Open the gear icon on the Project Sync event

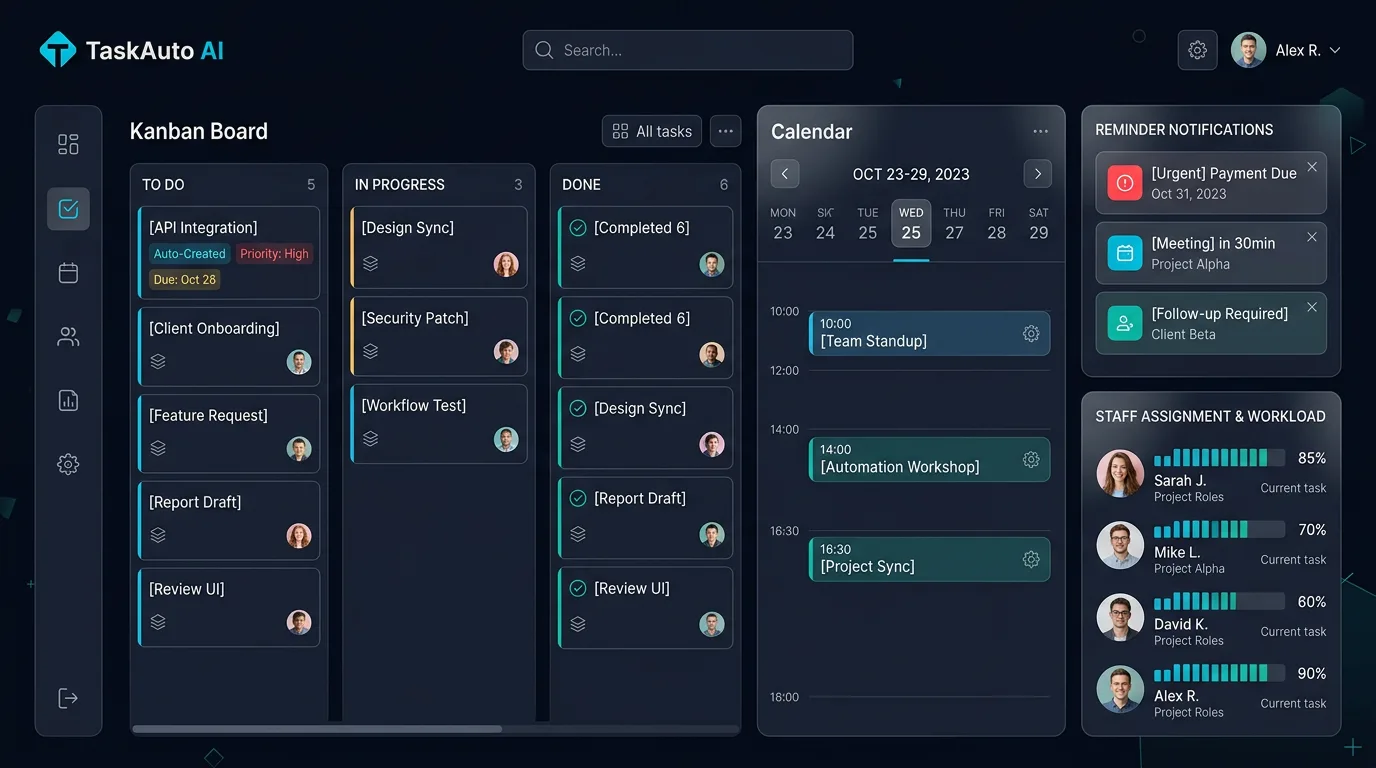coord(1031,559)
